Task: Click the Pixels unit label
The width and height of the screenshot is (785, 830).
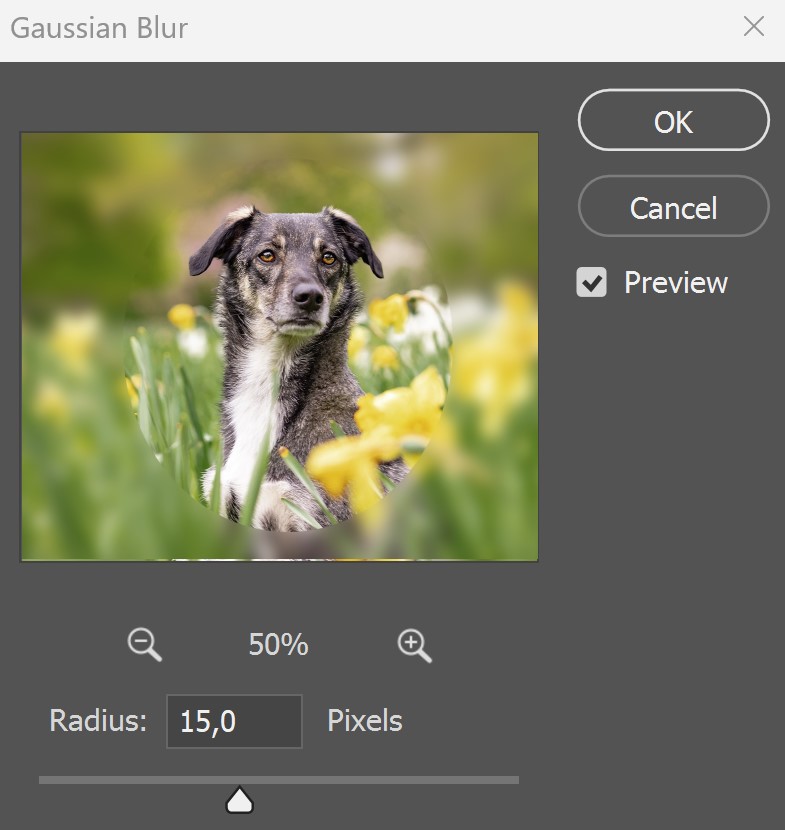Action: [x=365, y=720]
